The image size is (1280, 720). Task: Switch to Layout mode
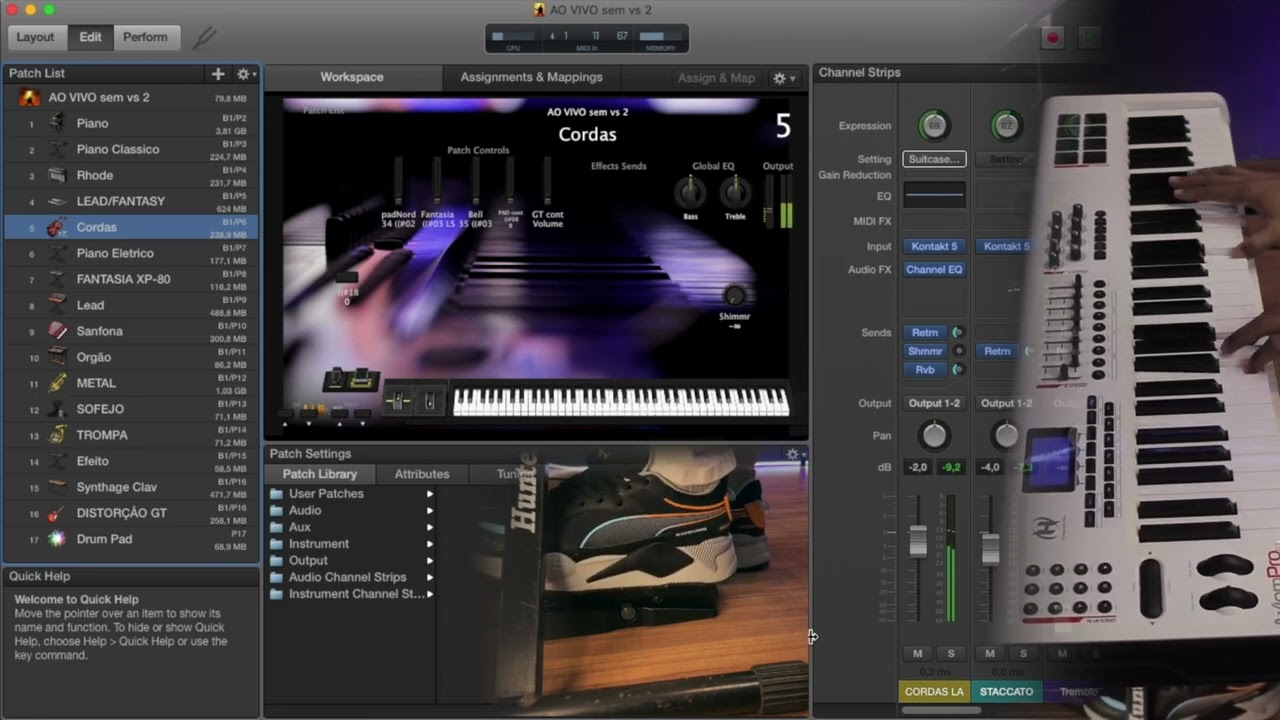pyautogui.click(x=35, y=37)
